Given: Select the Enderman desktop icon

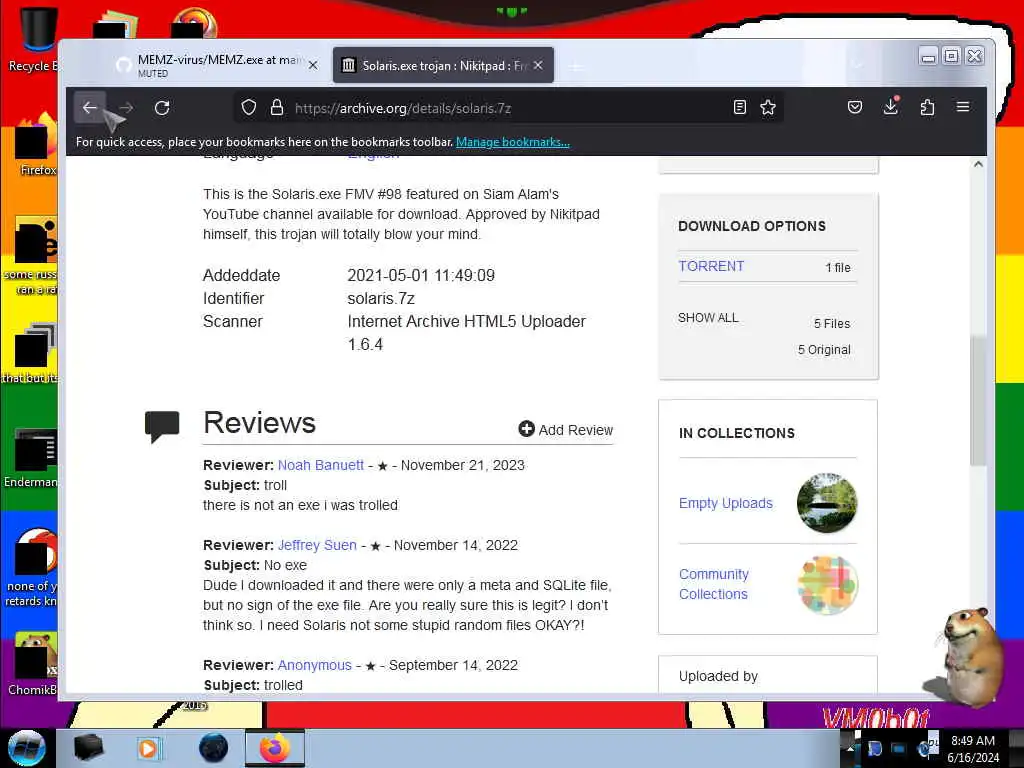Looking at the screenshot, I should click(x=31, y=458).
